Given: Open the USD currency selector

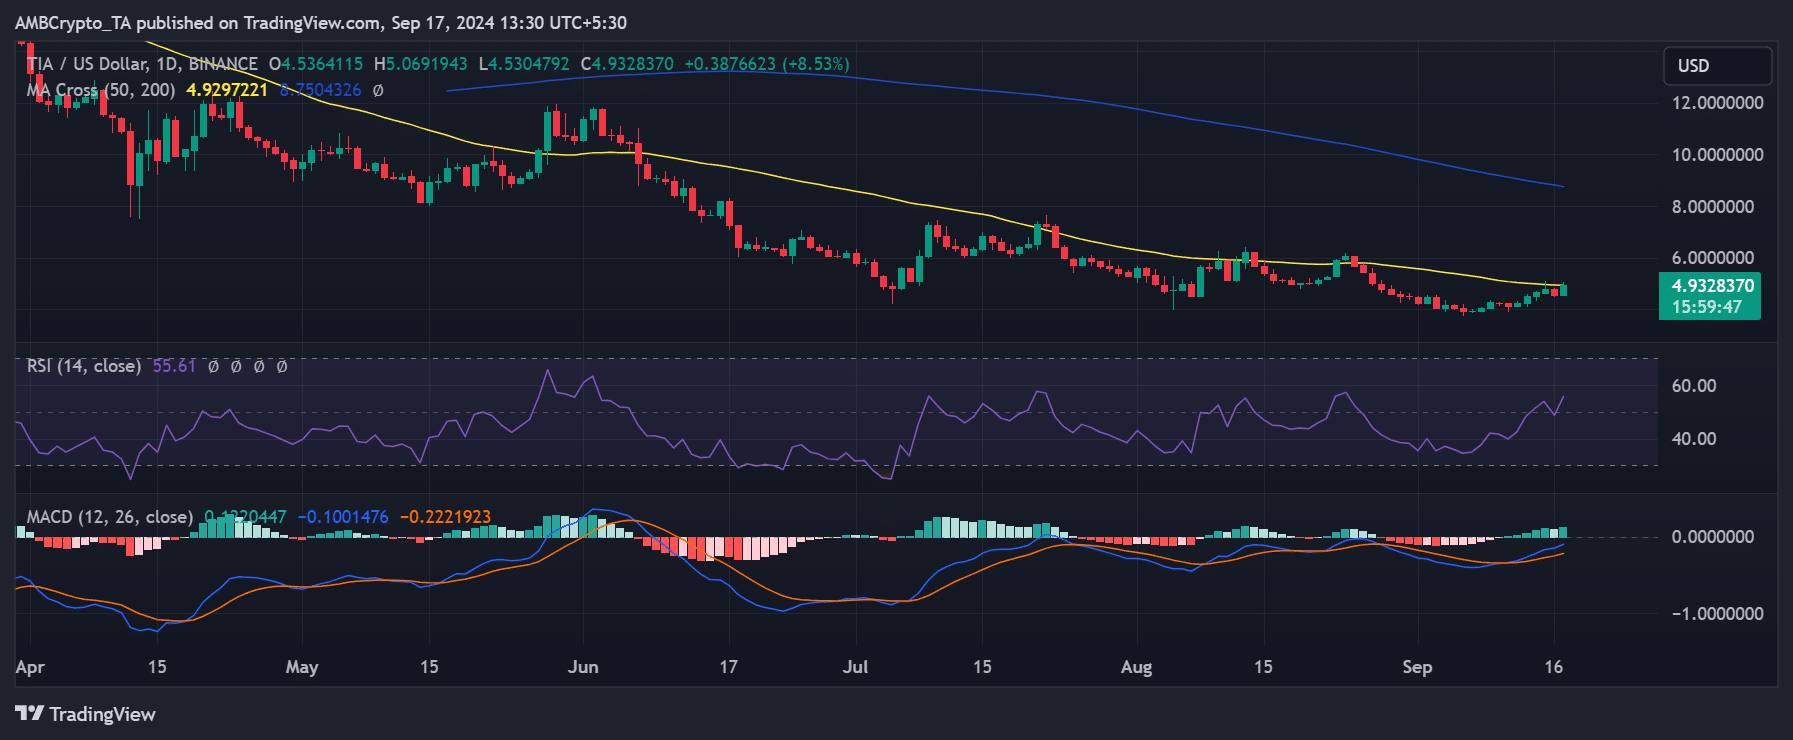Looking at the screenshot, I should point(1717,66).
